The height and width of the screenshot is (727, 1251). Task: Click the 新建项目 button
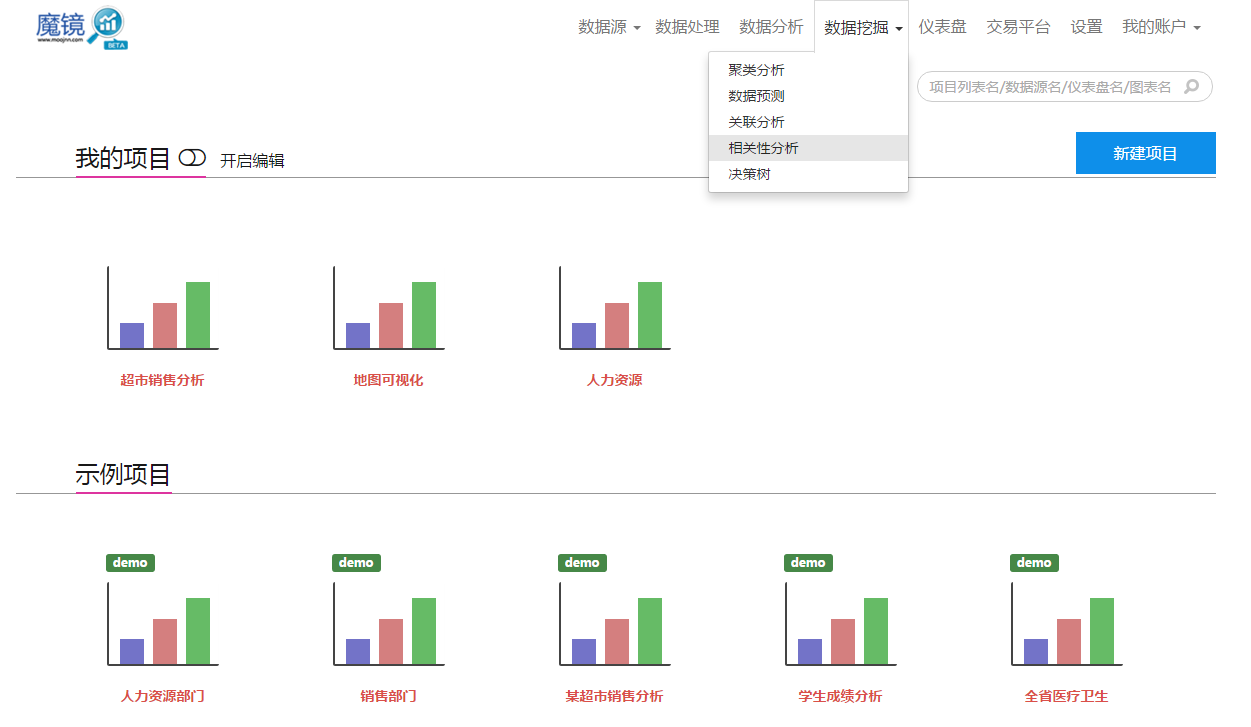1145,152
